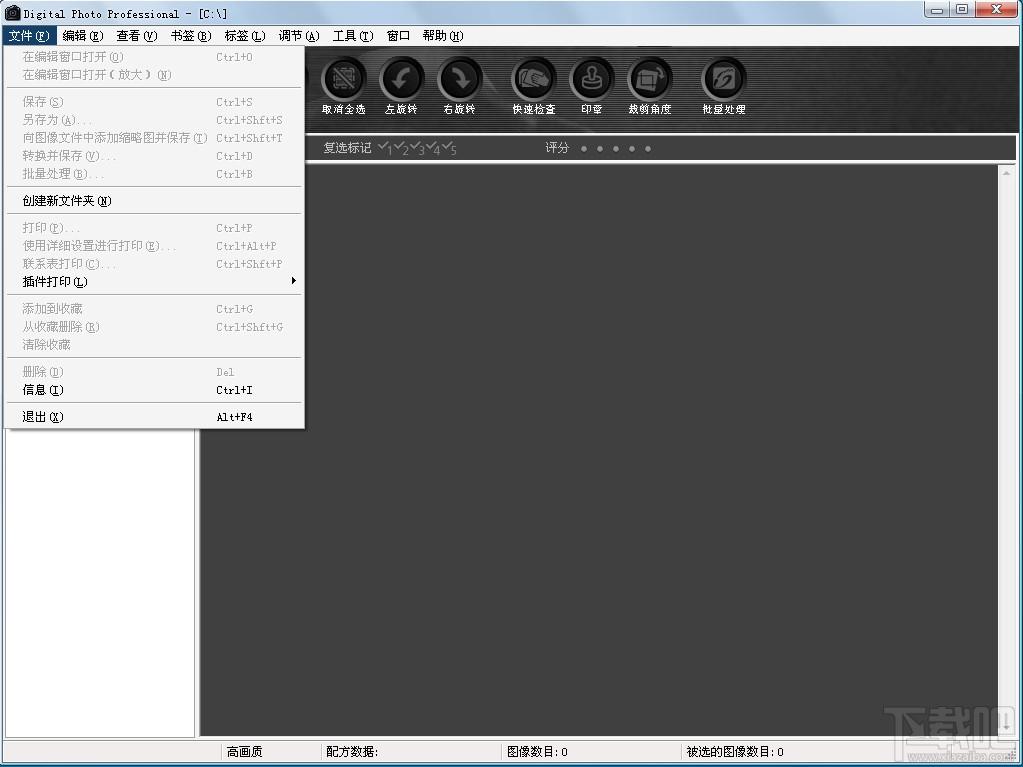Click the 删除(D) menu entry
The height and width of the screenshot is (767, 1023).
coord(154,372)
